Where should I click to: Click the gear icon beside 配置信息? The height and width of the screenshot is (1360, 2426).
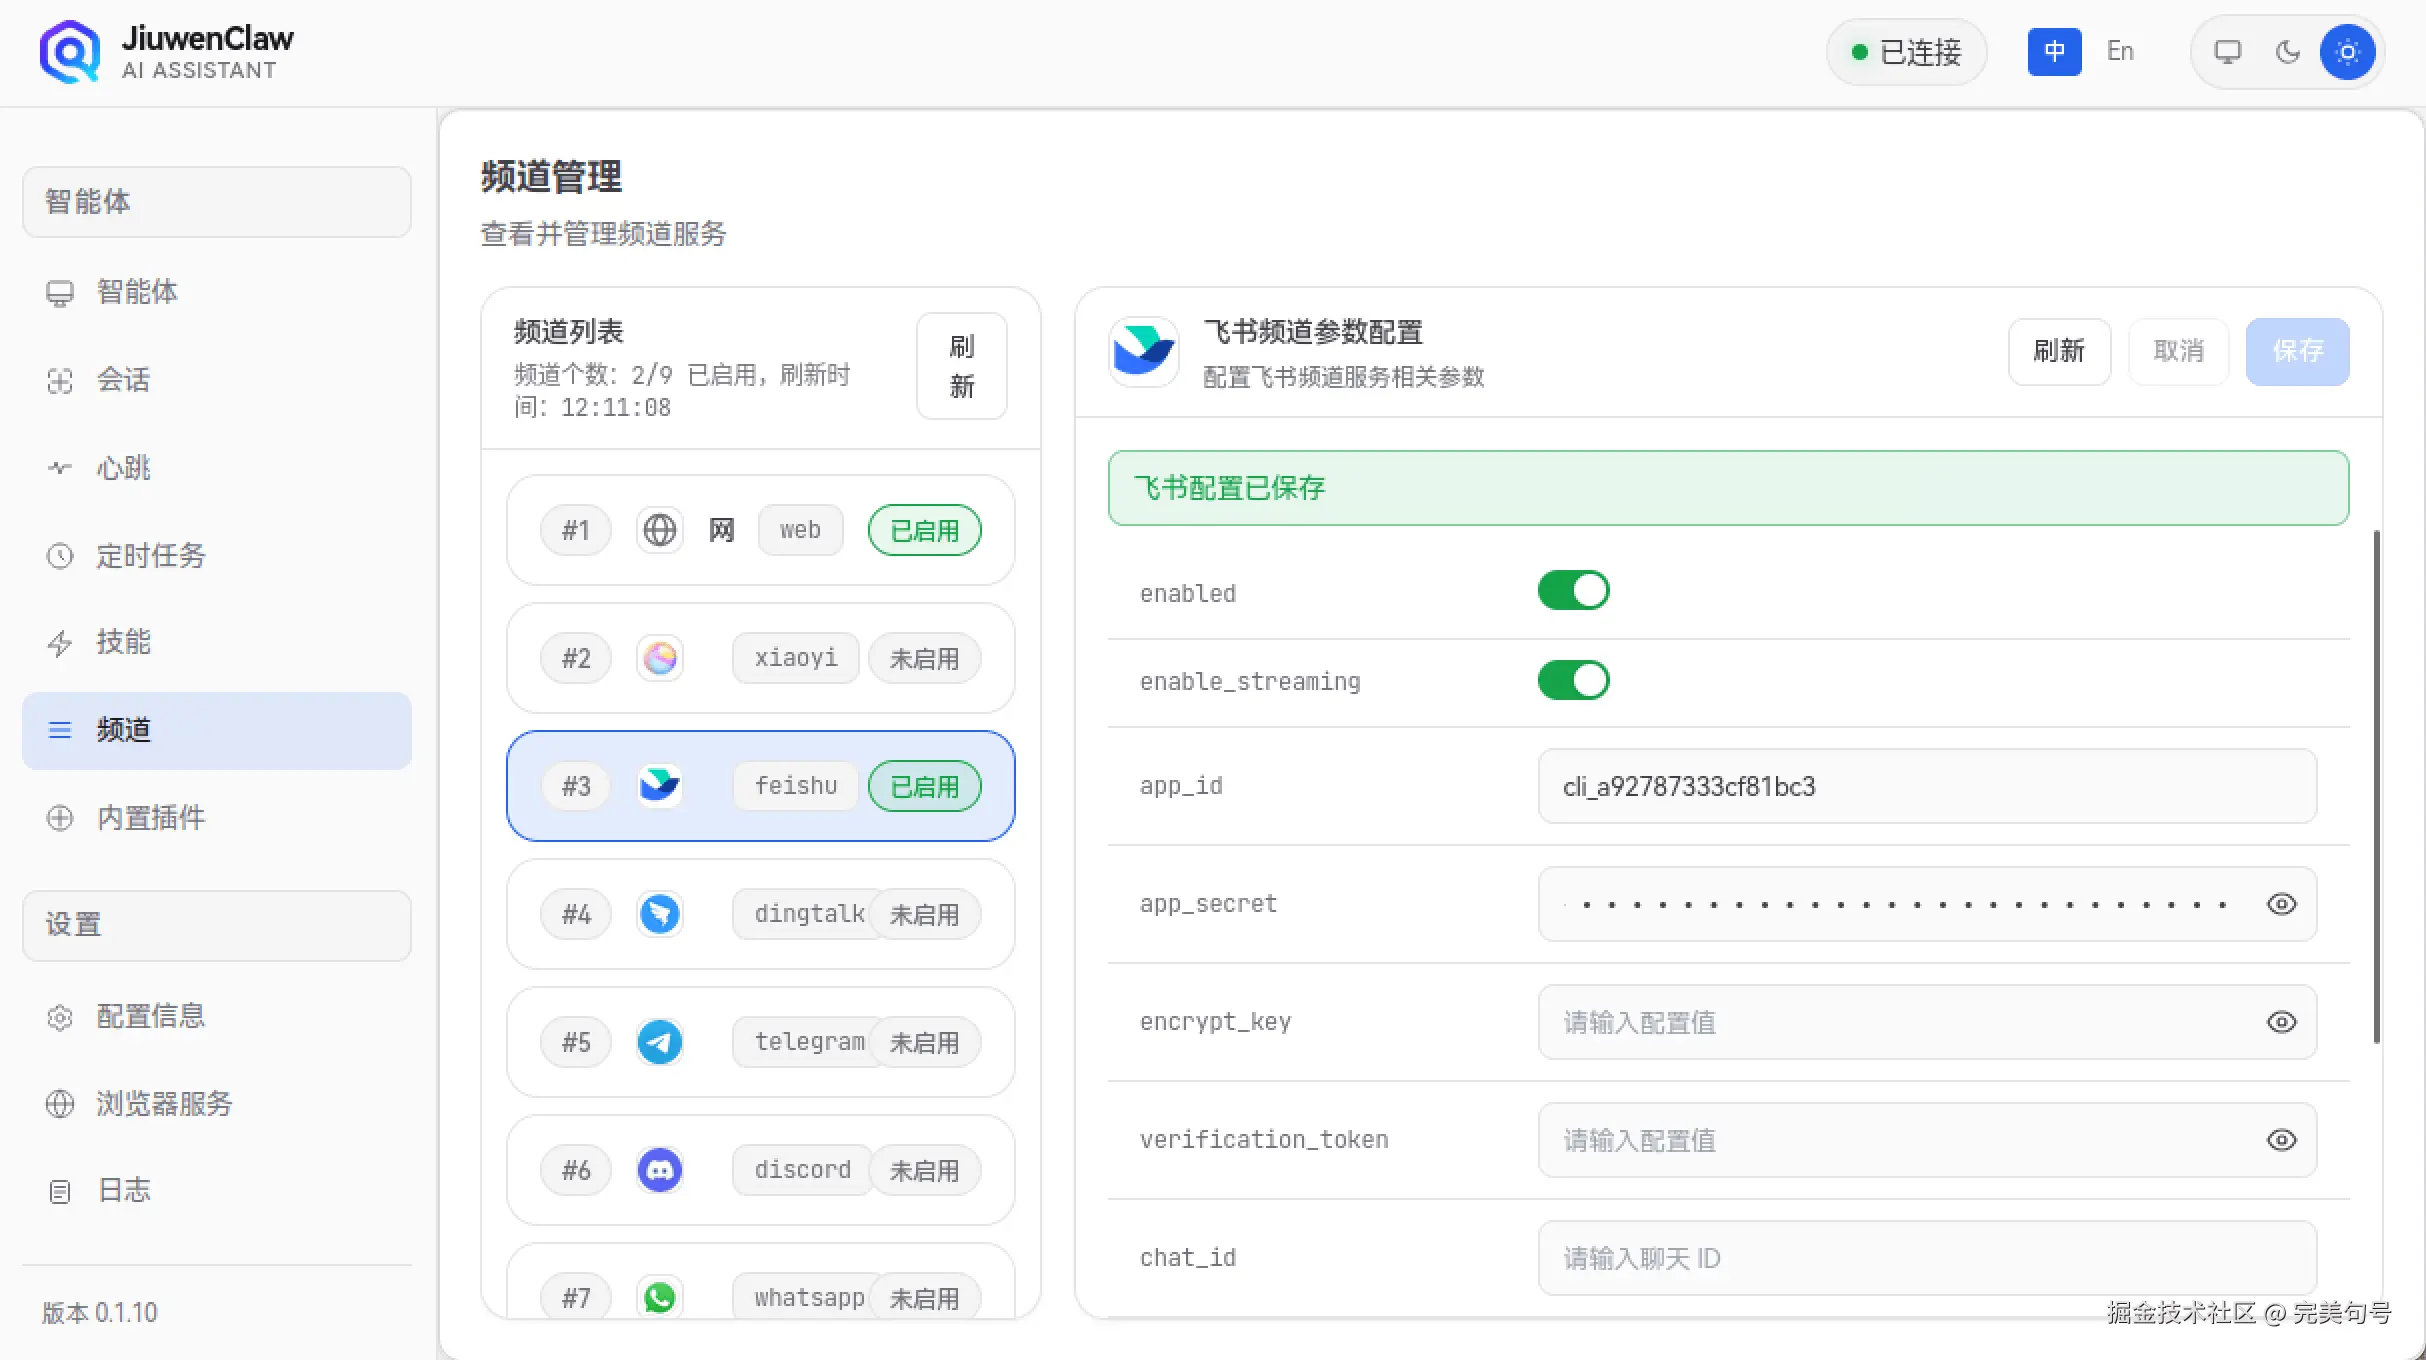(60, 1017)
